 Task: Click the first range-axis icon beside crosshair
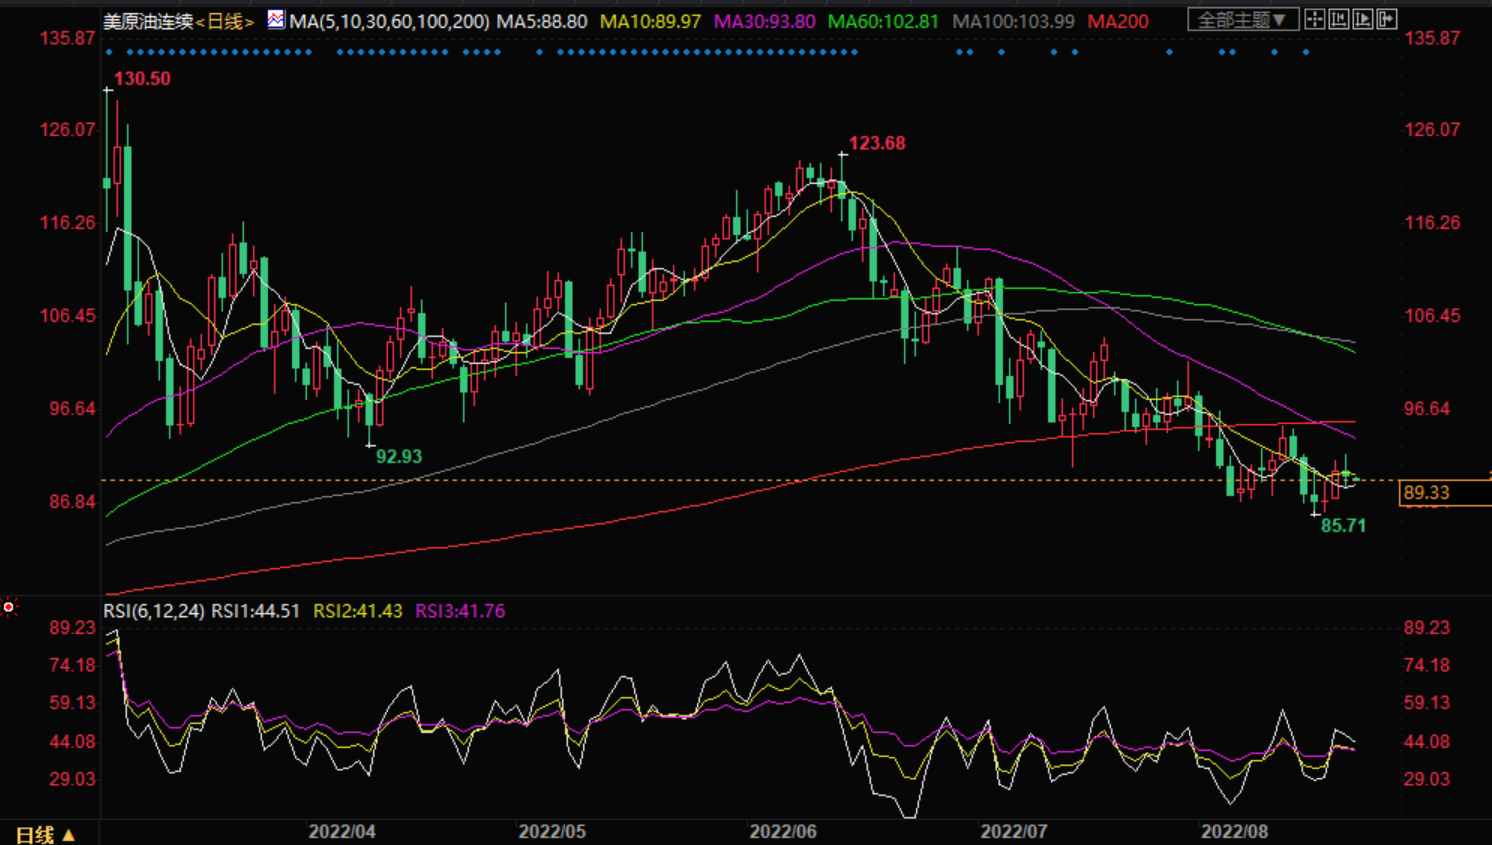[x=1339, y=19]
